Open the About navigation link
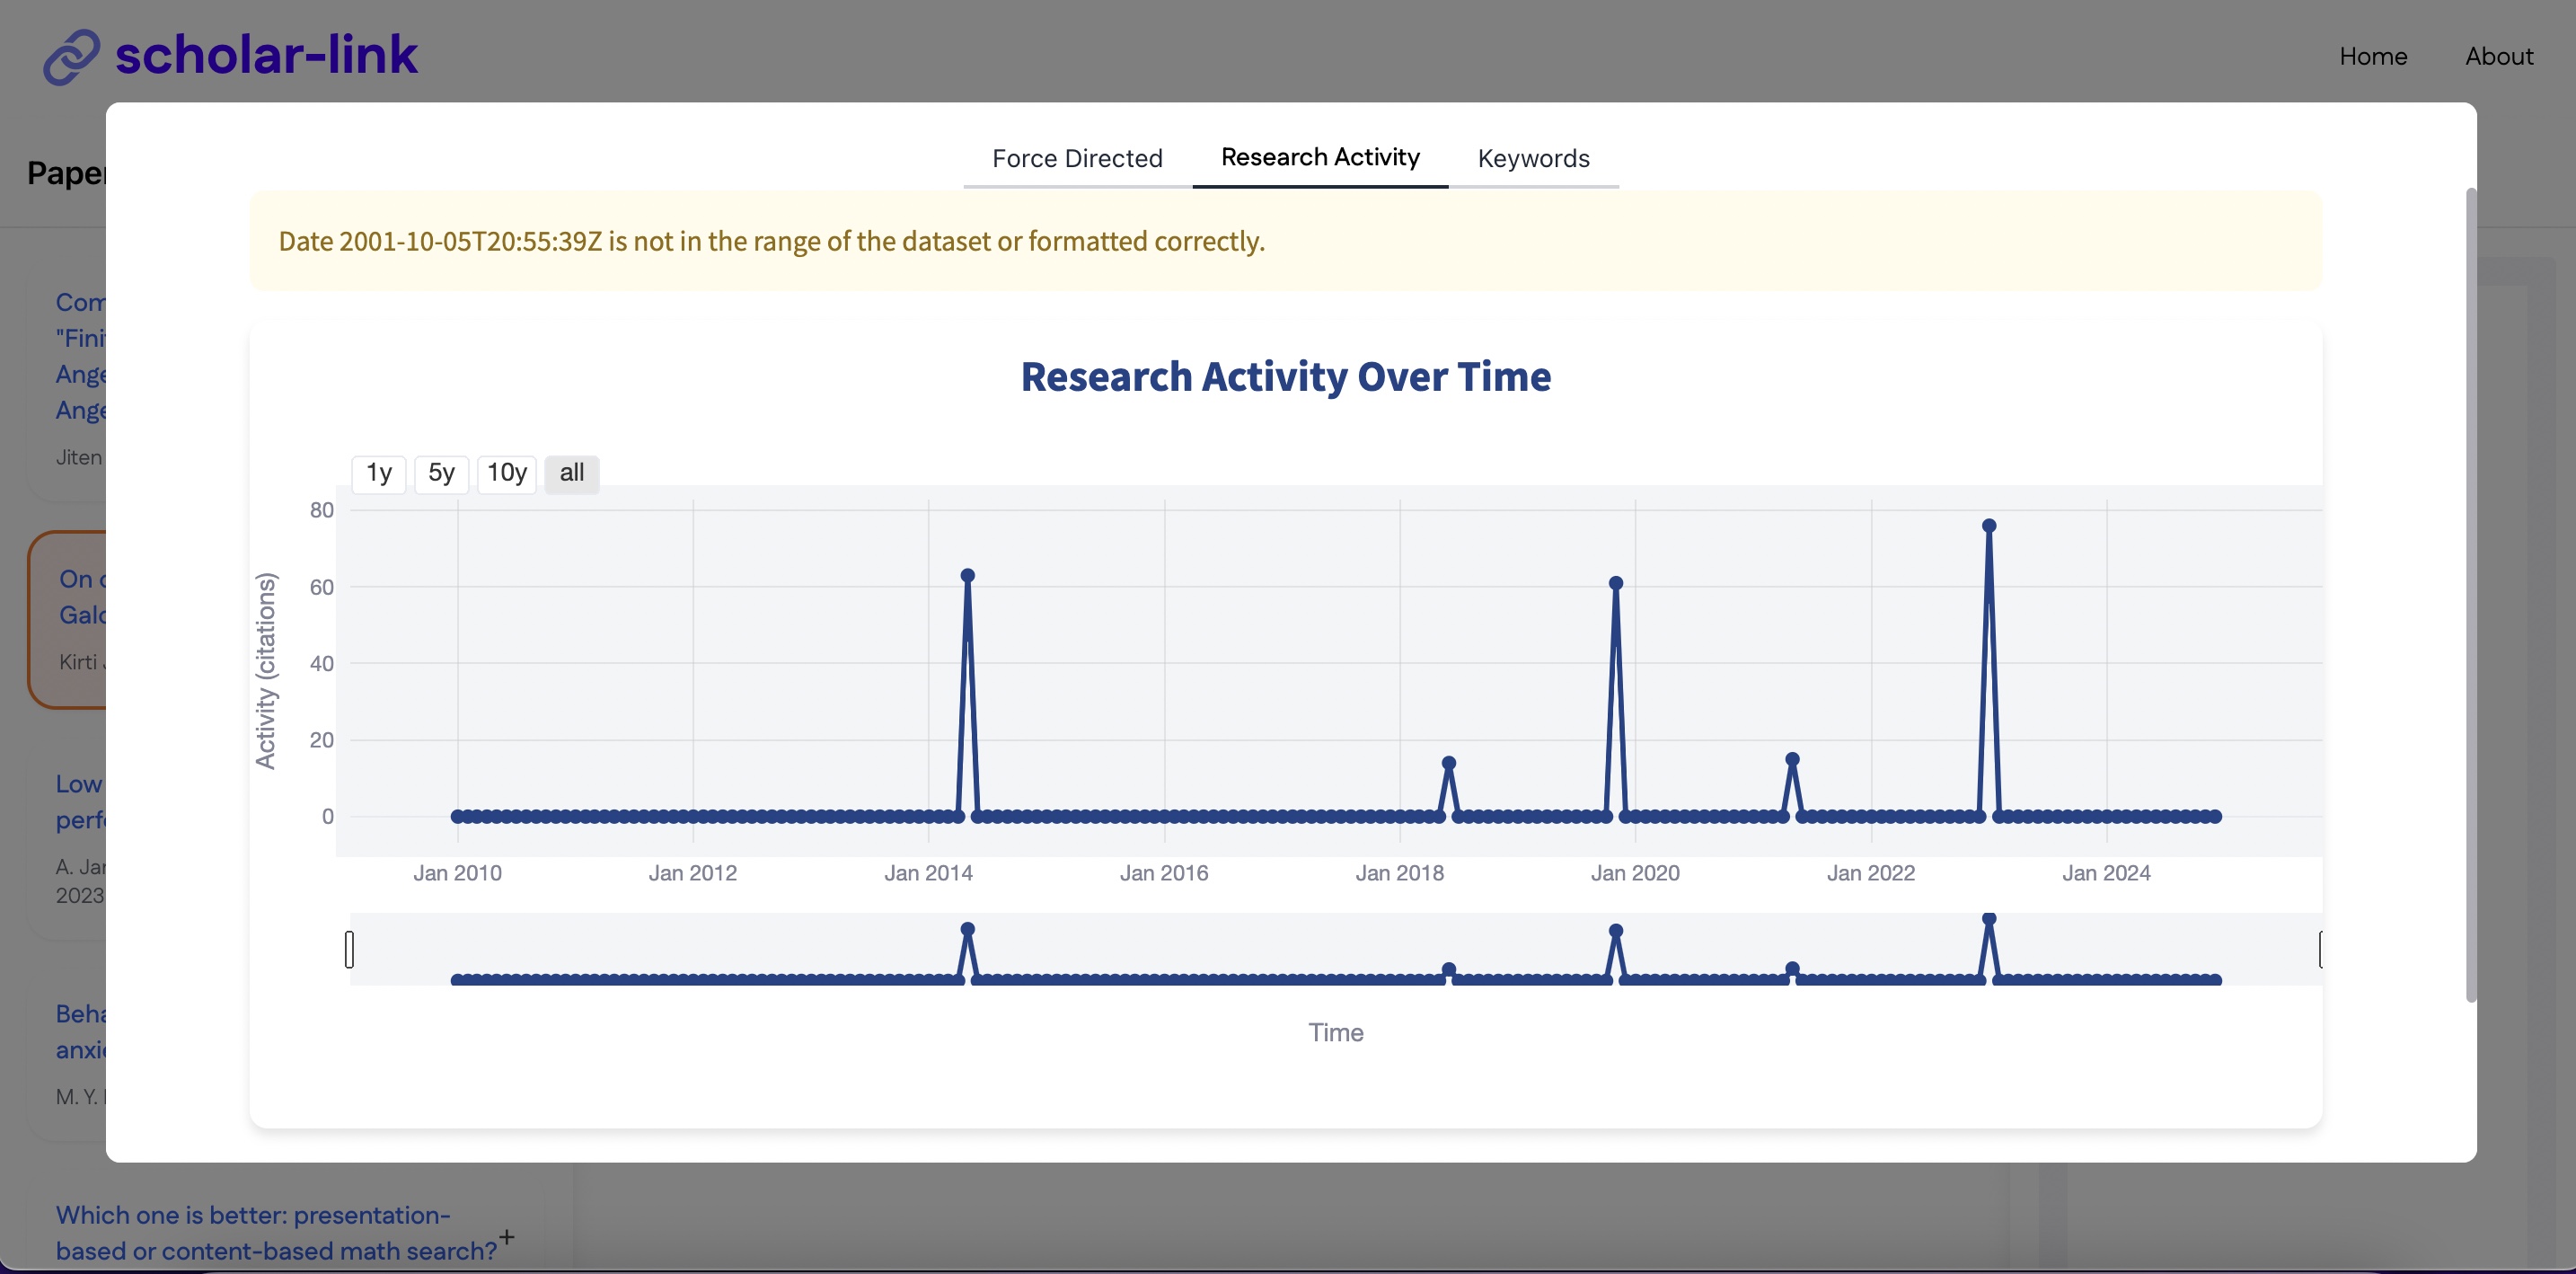The image size is (2576, 1274). [x=2498, y=56]
